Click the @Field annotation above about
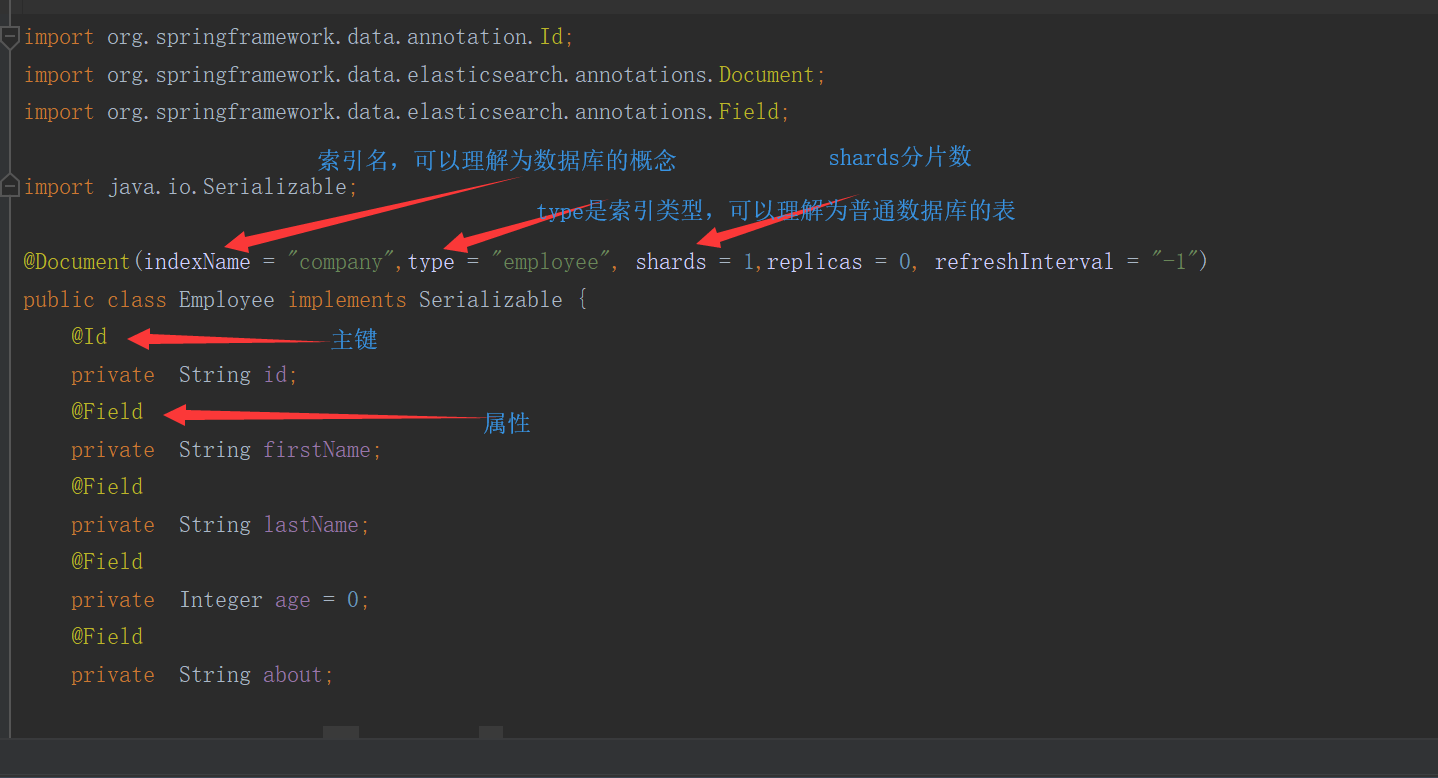 [106, 636]
